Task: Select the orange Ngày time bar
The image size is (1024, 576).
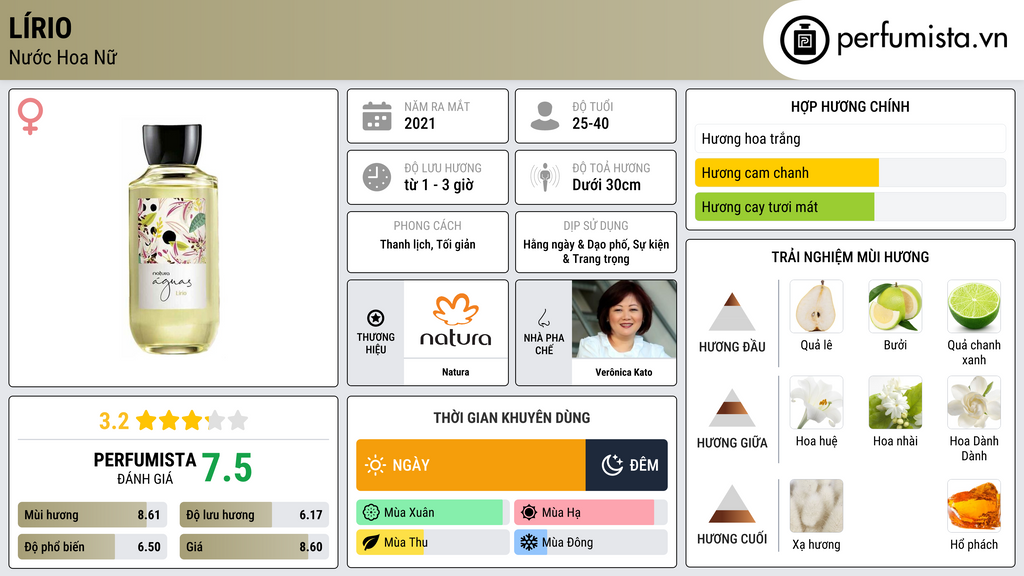Action: click(471, 465)
